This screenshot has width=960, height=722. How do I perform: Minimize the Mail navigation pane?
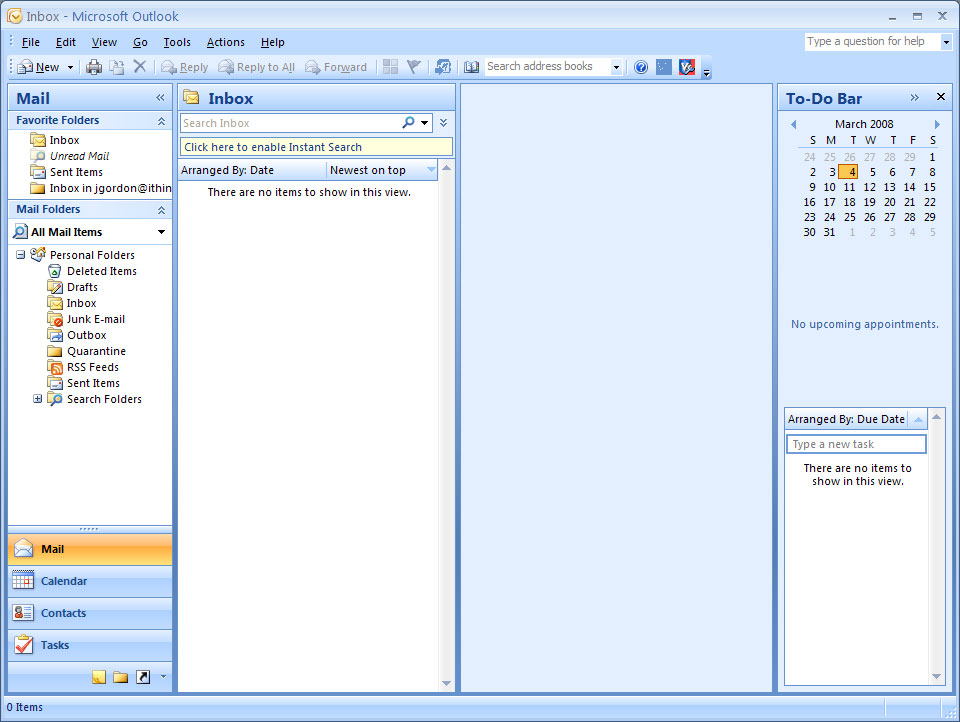tap(160, 97)
